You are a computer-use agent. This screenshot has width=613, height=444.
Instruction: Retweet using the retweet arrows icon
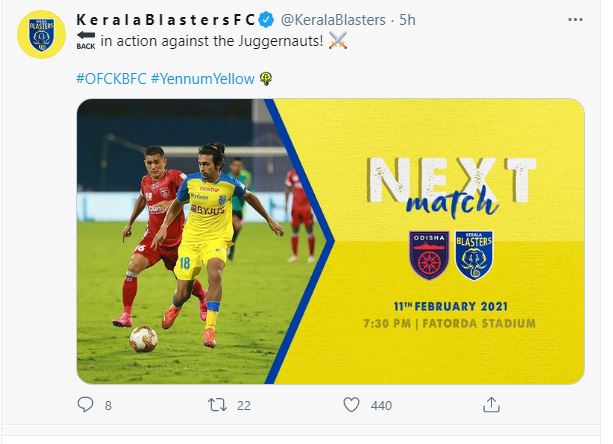pyautogui.click(x=217, y=405)
